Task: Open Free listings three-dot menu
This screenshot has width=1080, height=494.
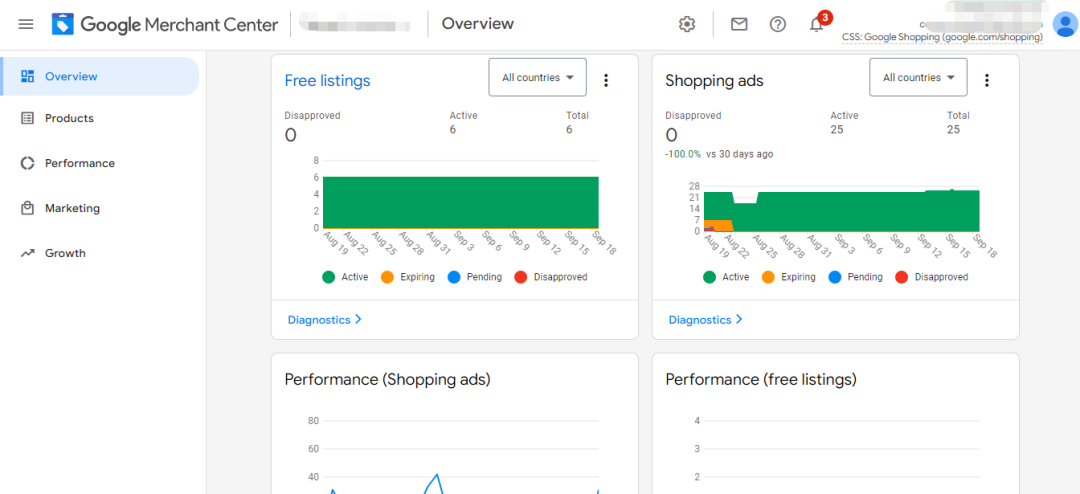Action: click(x=606, y=81)
